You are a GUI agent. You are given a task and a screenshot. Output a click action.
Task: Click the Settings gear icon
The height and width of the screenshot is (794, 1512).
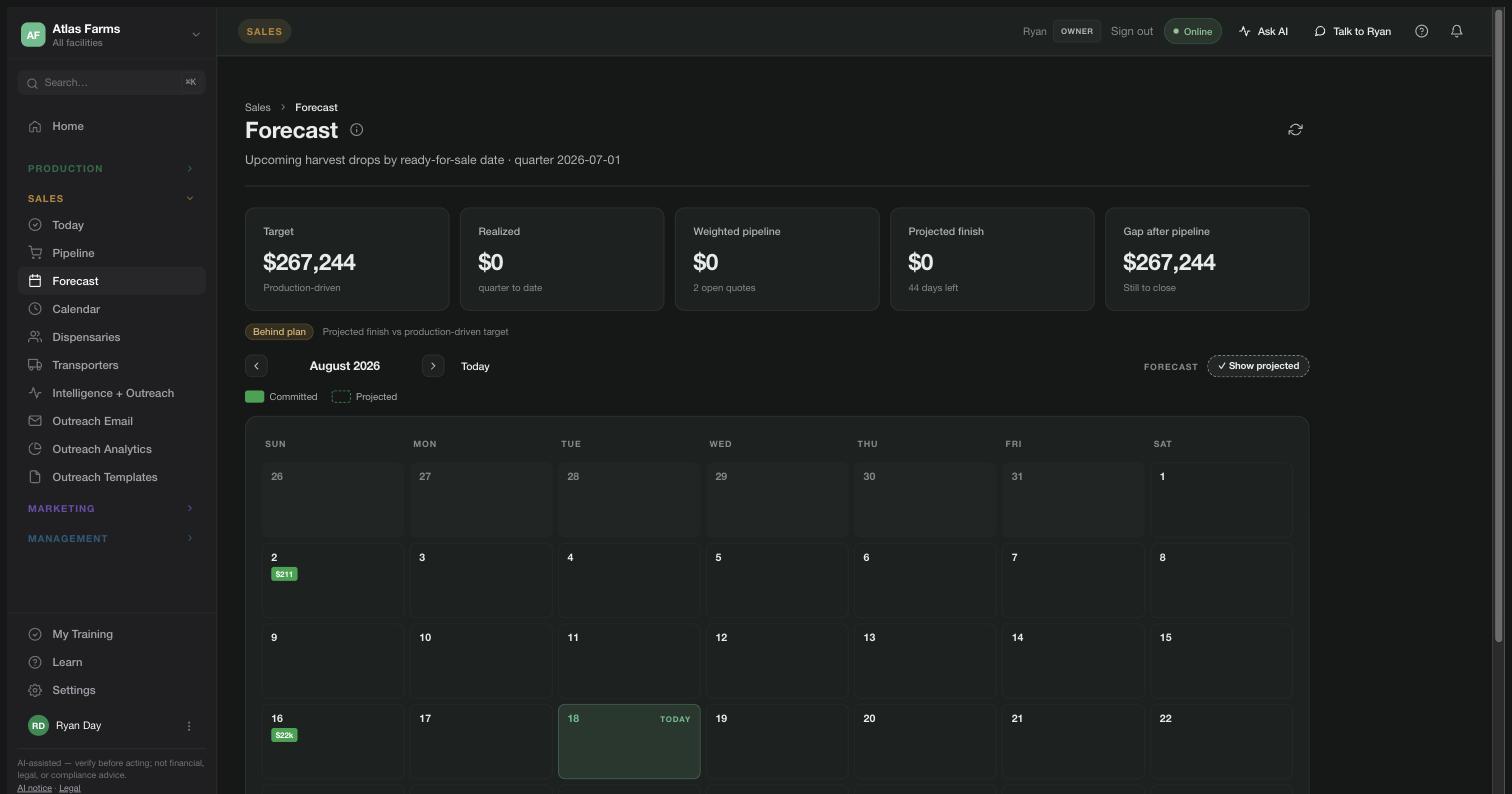pos(35,690)
